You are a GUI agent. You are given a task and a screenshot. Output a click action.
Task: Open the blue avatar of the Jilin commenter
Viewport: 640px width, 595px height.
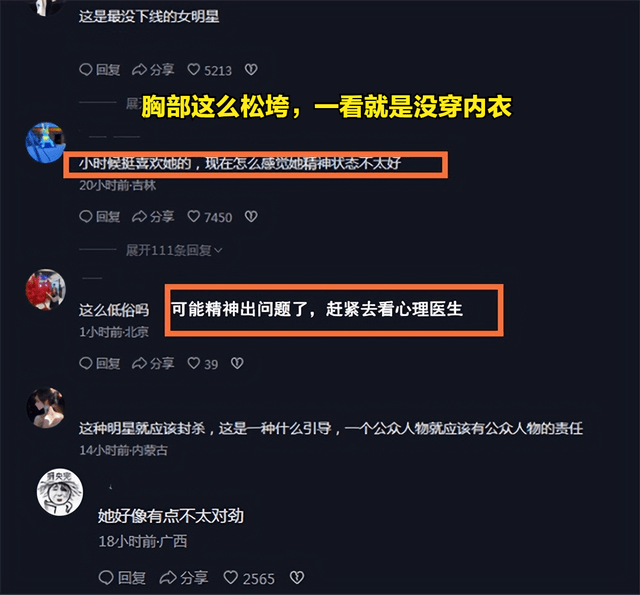(x=45, y=142)
